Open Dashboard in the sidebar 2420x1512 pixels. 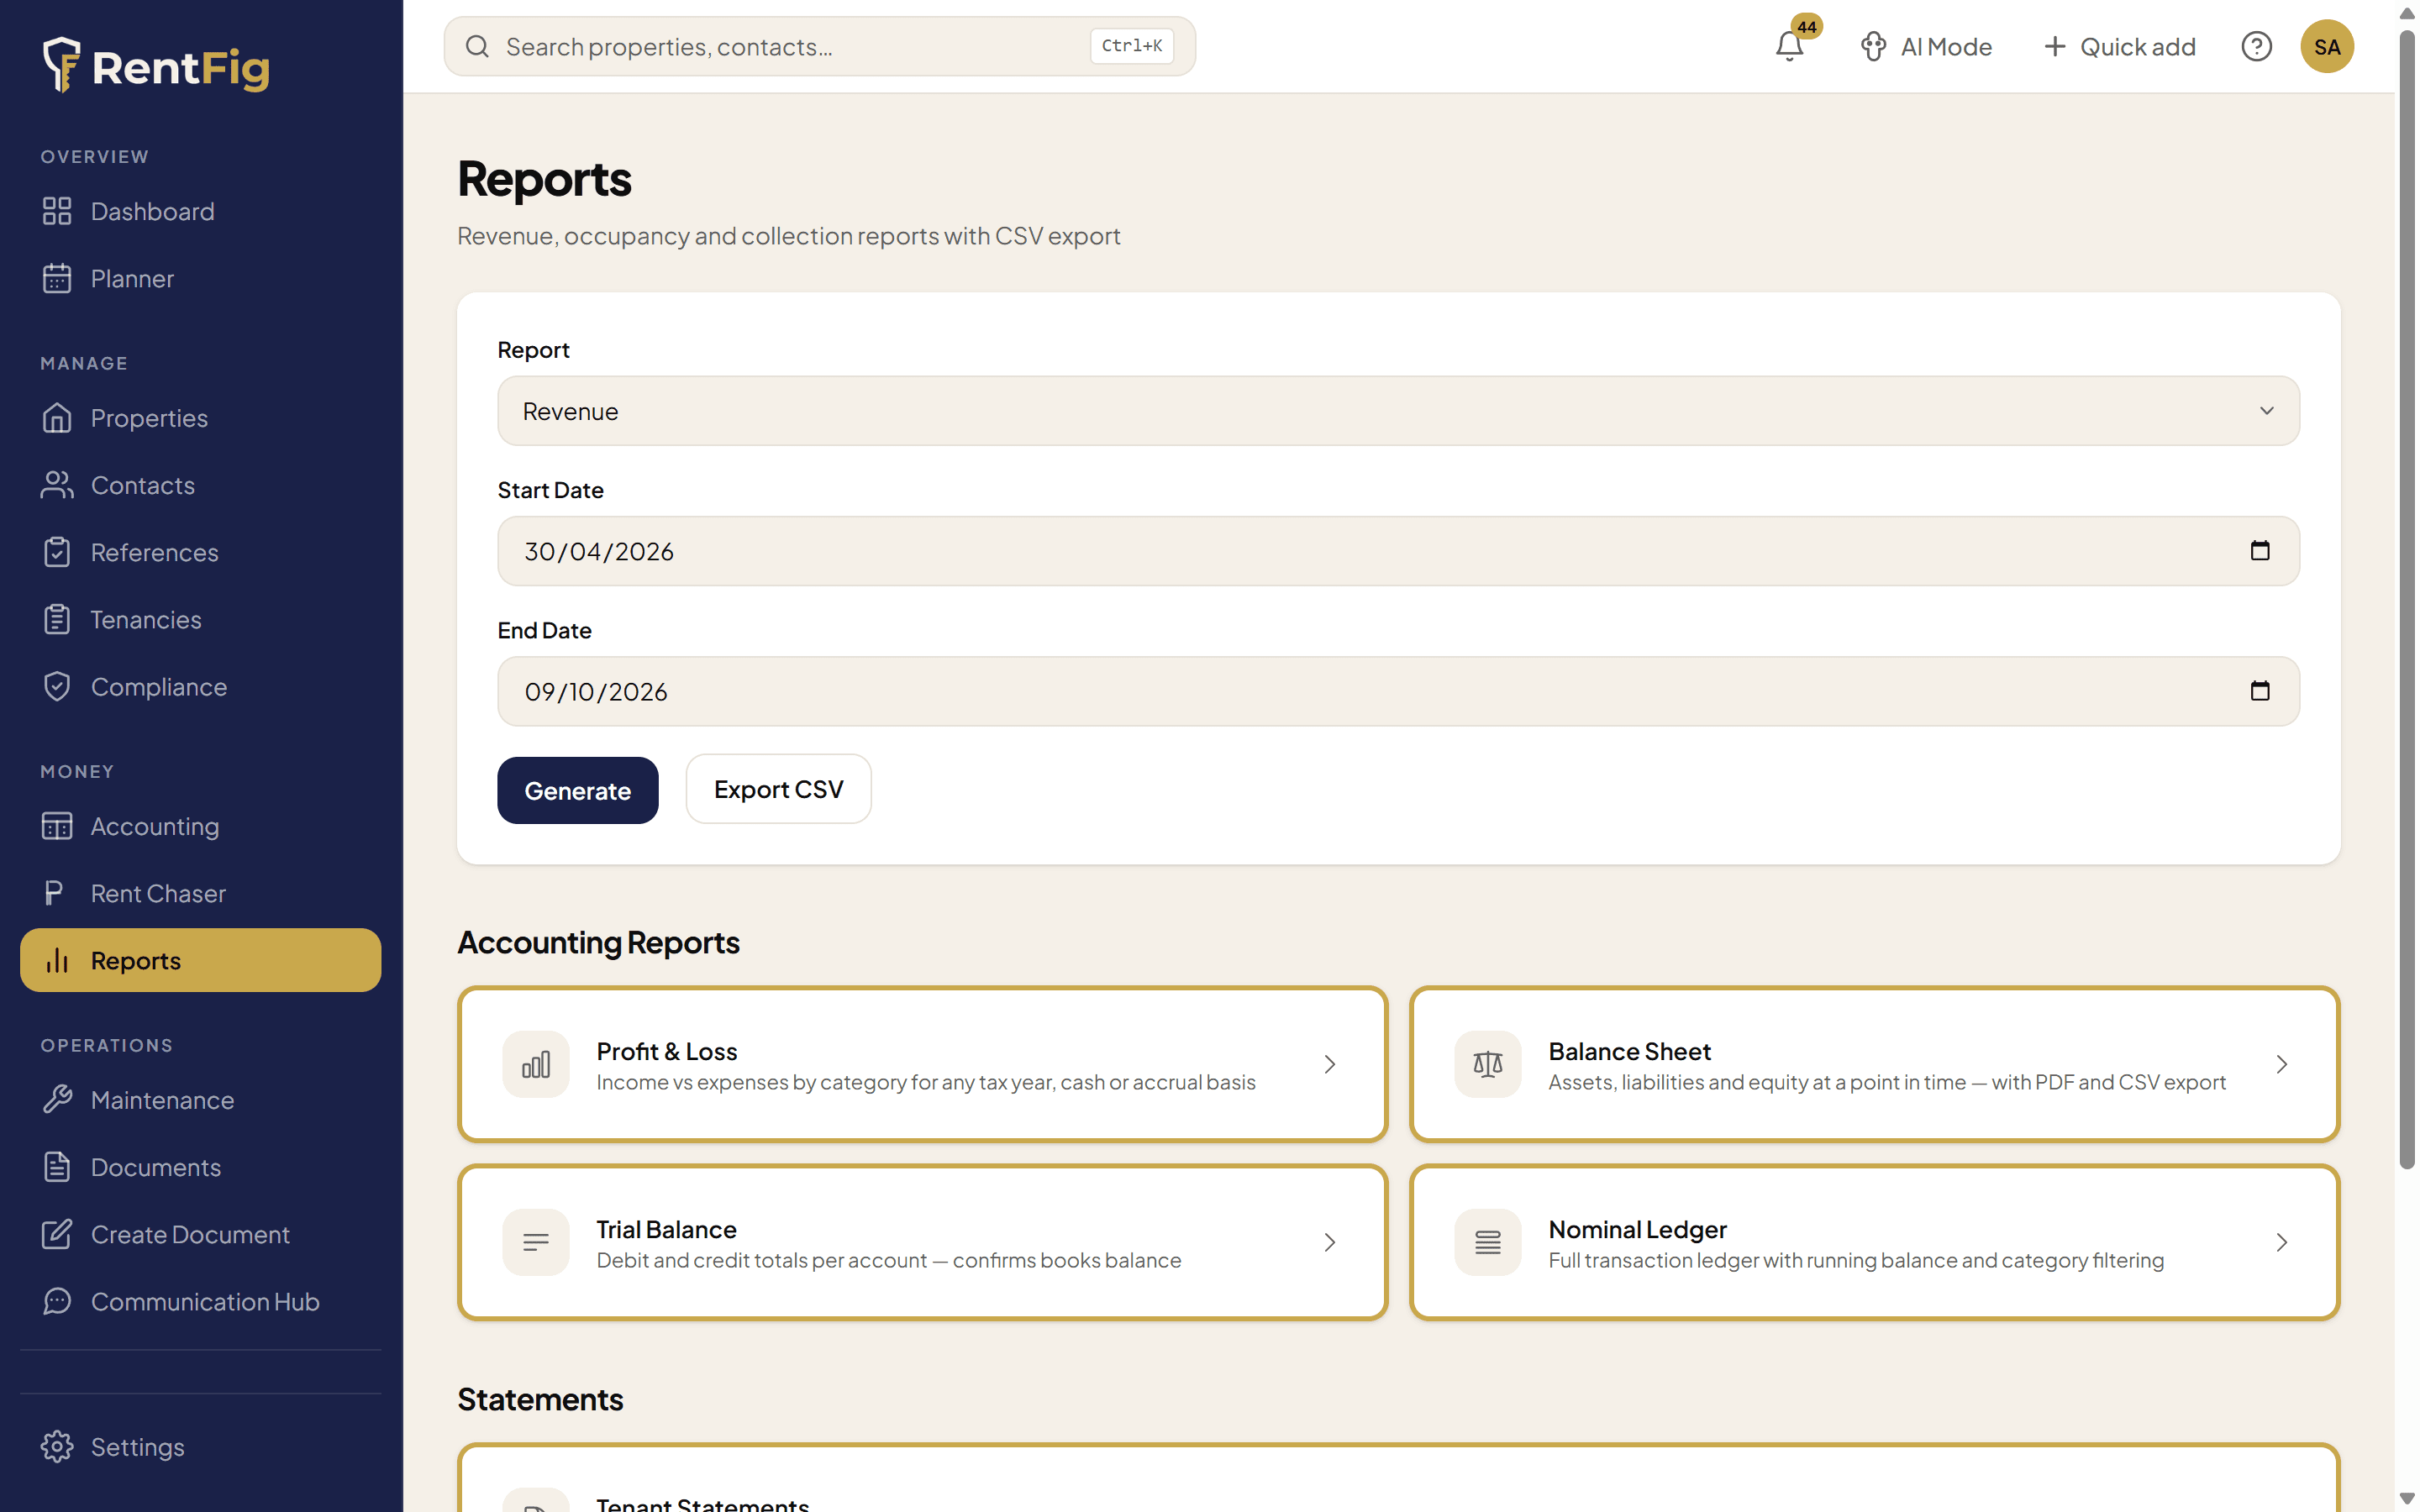[200, 211]
